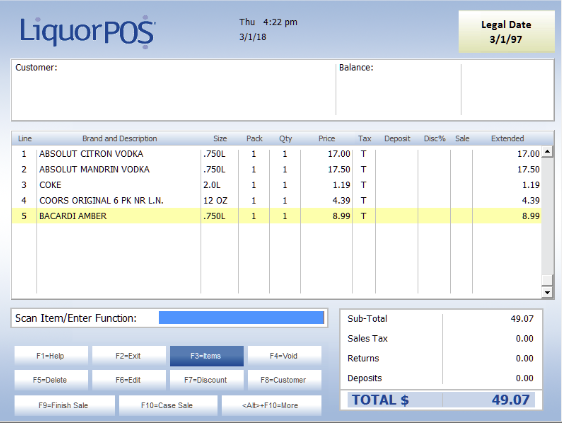The width and height of the screenshot is (562, 423).
Task: Click the 4.39 extended amount for Coors
Action: pos(531,200)
